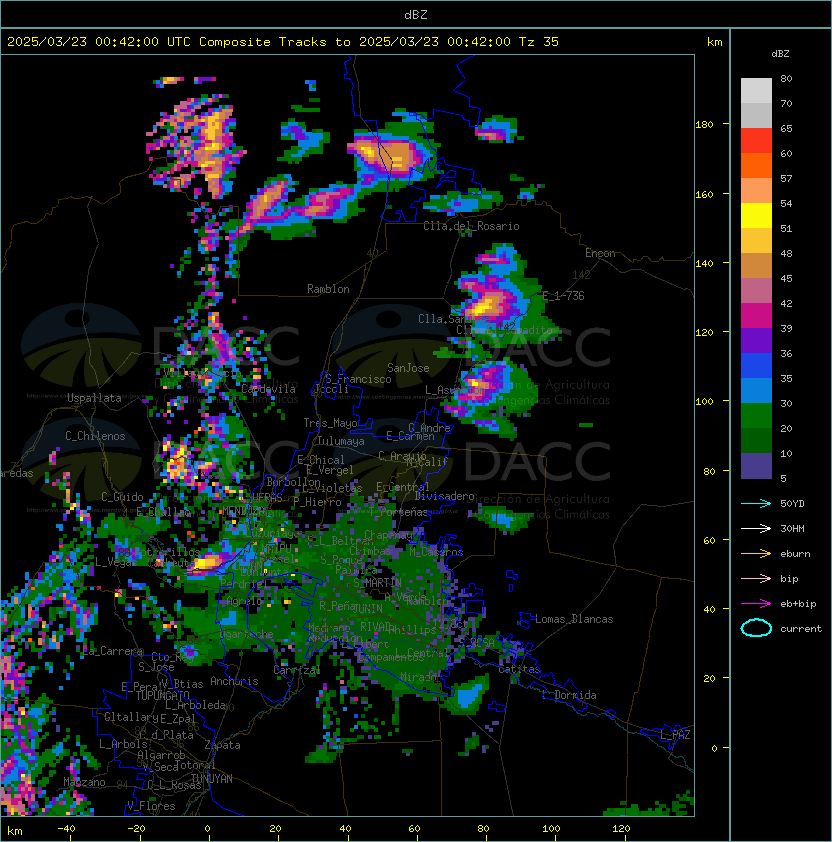The height and width of the screenshot is (842, 832).
Task: Click the 'L_Dormida' place label
Action: [x=569, y=695]
